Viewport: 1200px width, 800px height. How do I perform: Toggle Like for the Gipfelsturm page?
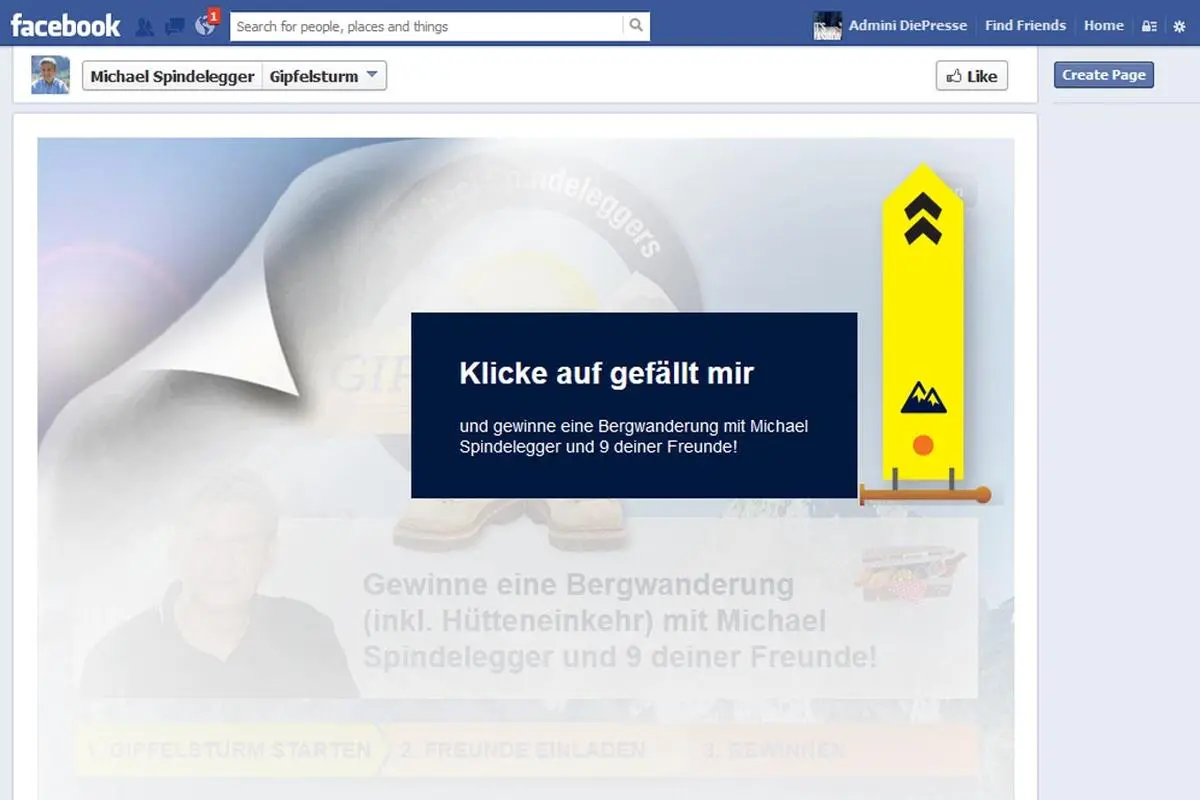[x=971, y=75]
